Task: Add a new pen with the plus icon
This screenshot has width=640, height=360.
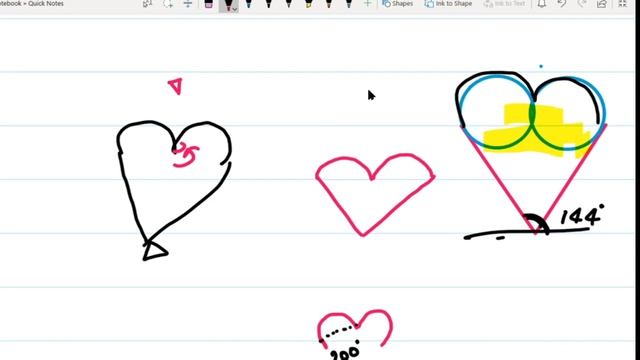Action: coord(367,4)
